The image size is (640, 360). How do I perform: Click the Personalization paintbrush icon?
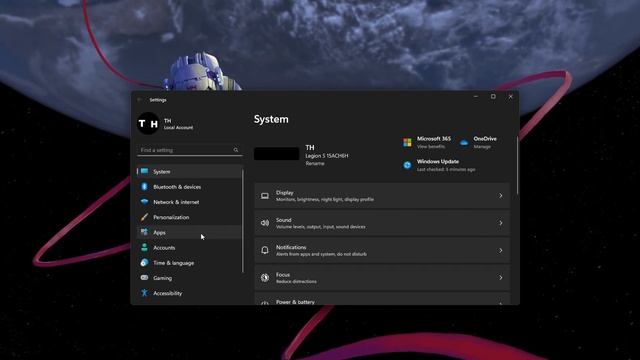click(144, 217)
